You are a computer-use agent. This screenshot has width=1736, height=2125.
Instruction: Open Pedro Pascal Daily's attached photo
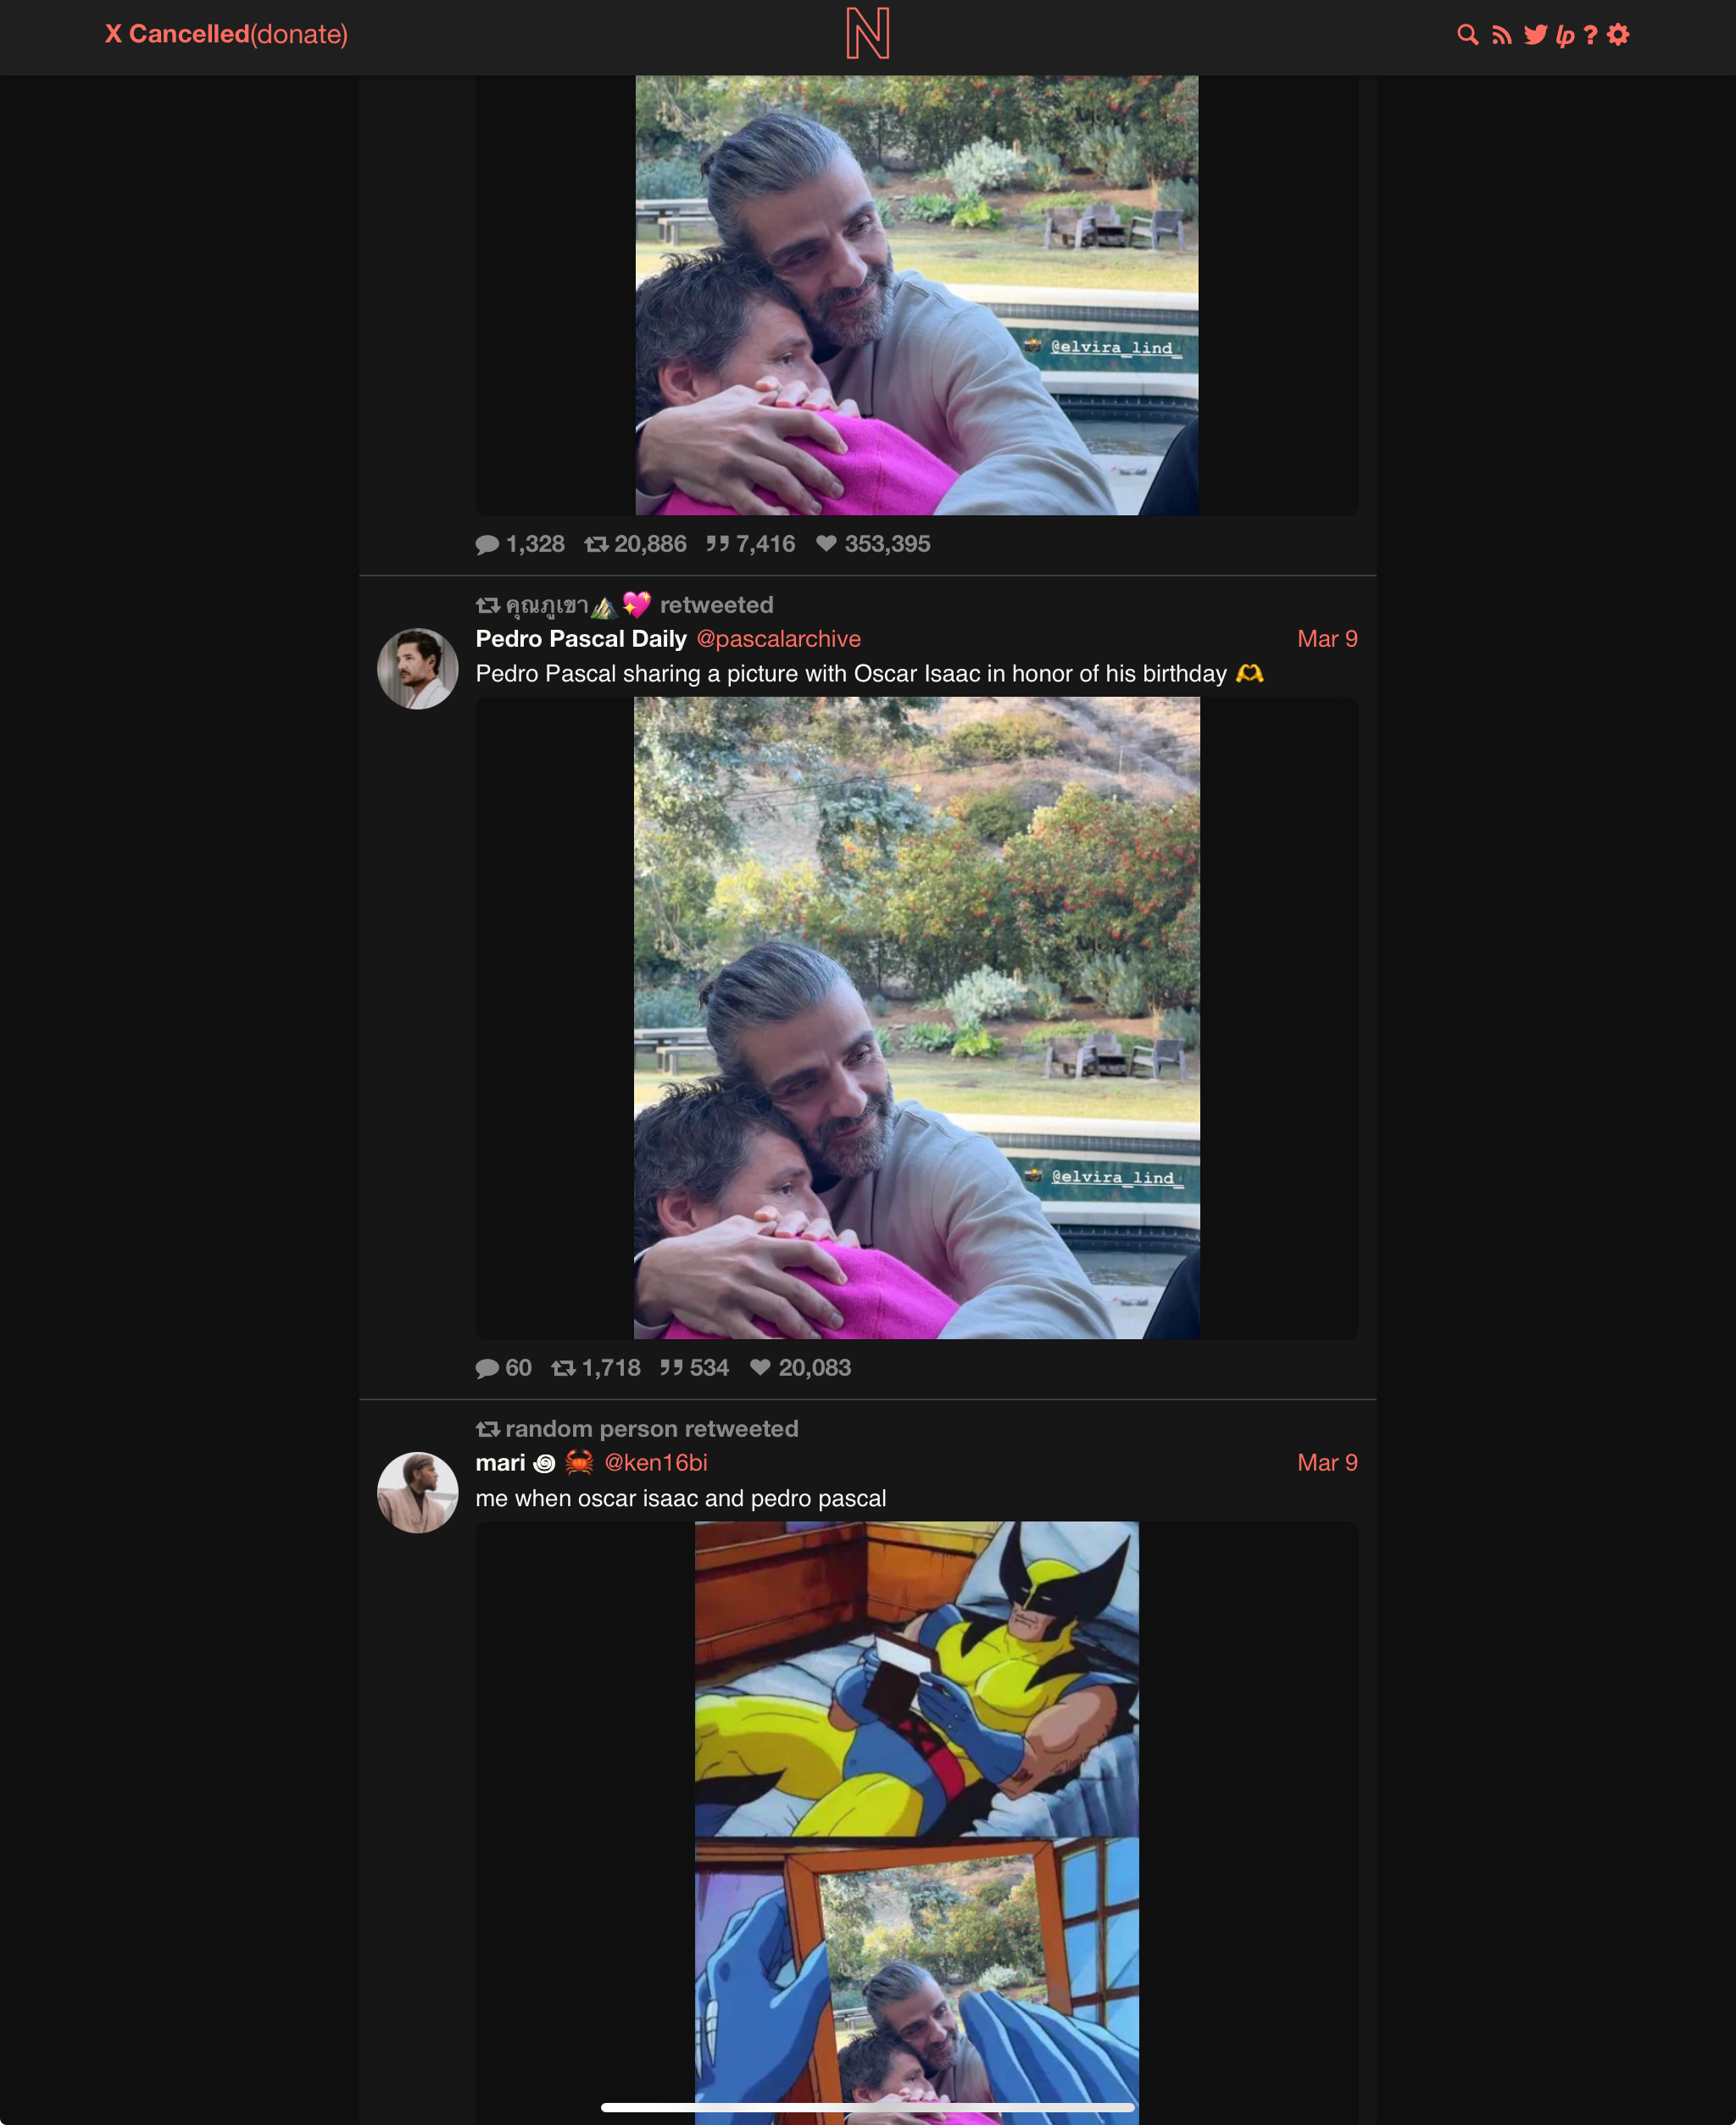coord(917,1018)
